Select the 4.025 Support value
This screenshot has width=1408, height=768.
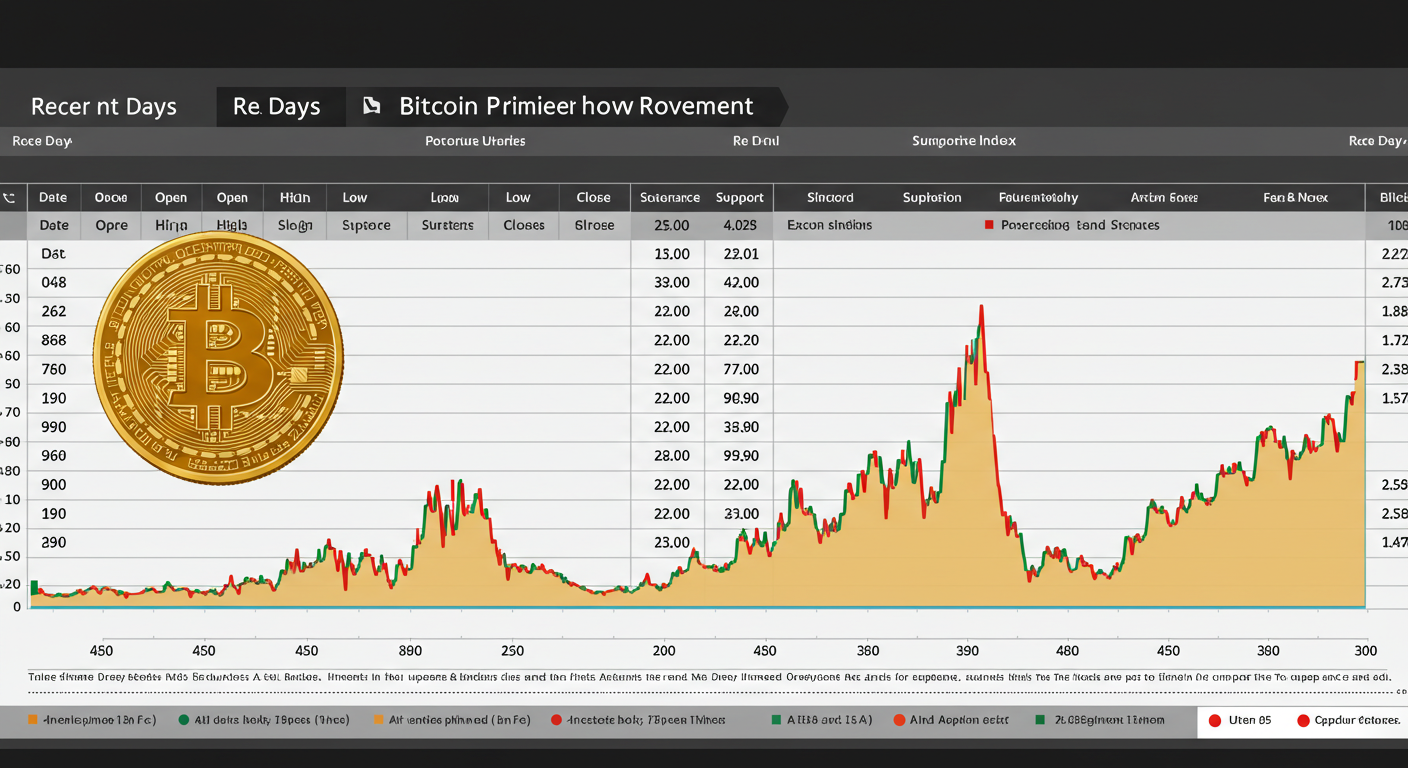pyautogui.click(x=740, y=226)
